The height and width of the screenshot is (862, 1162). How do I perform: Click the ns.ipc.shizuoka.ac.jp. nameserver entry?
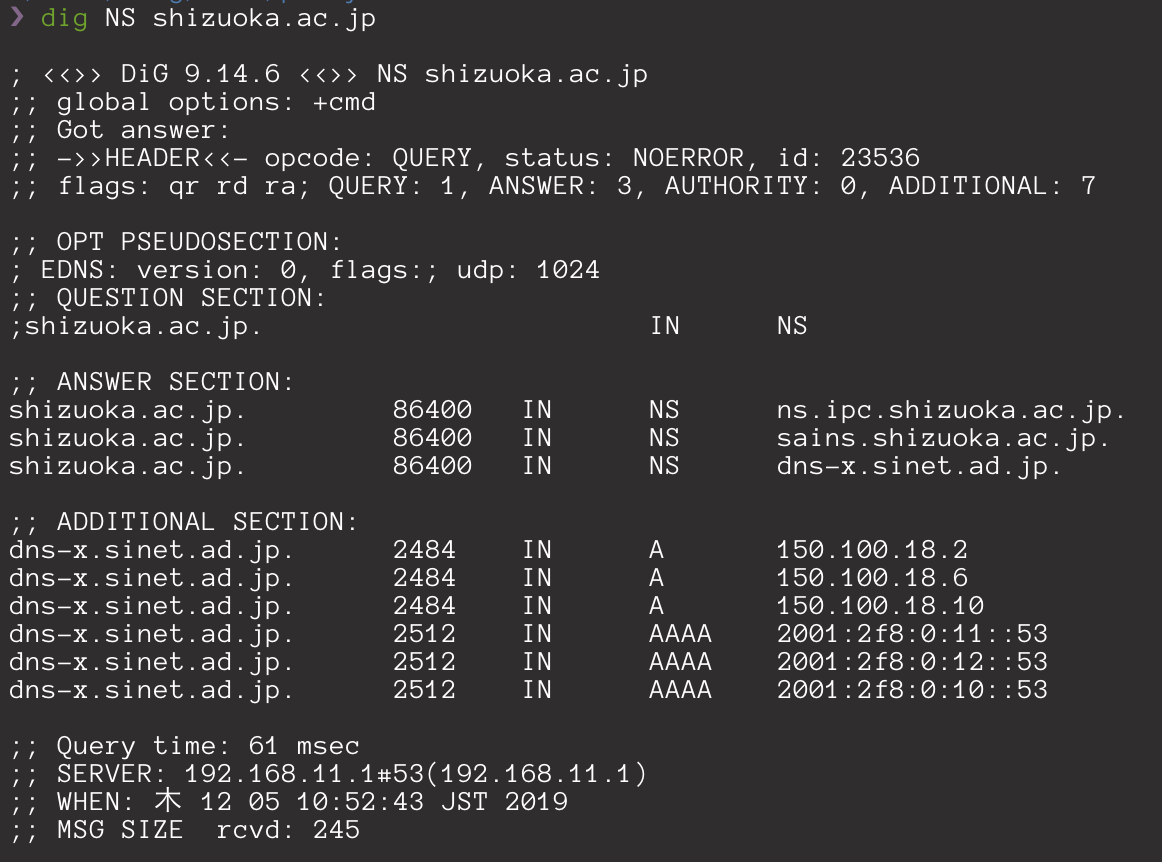pyautogui.click(x=952, y=411)
